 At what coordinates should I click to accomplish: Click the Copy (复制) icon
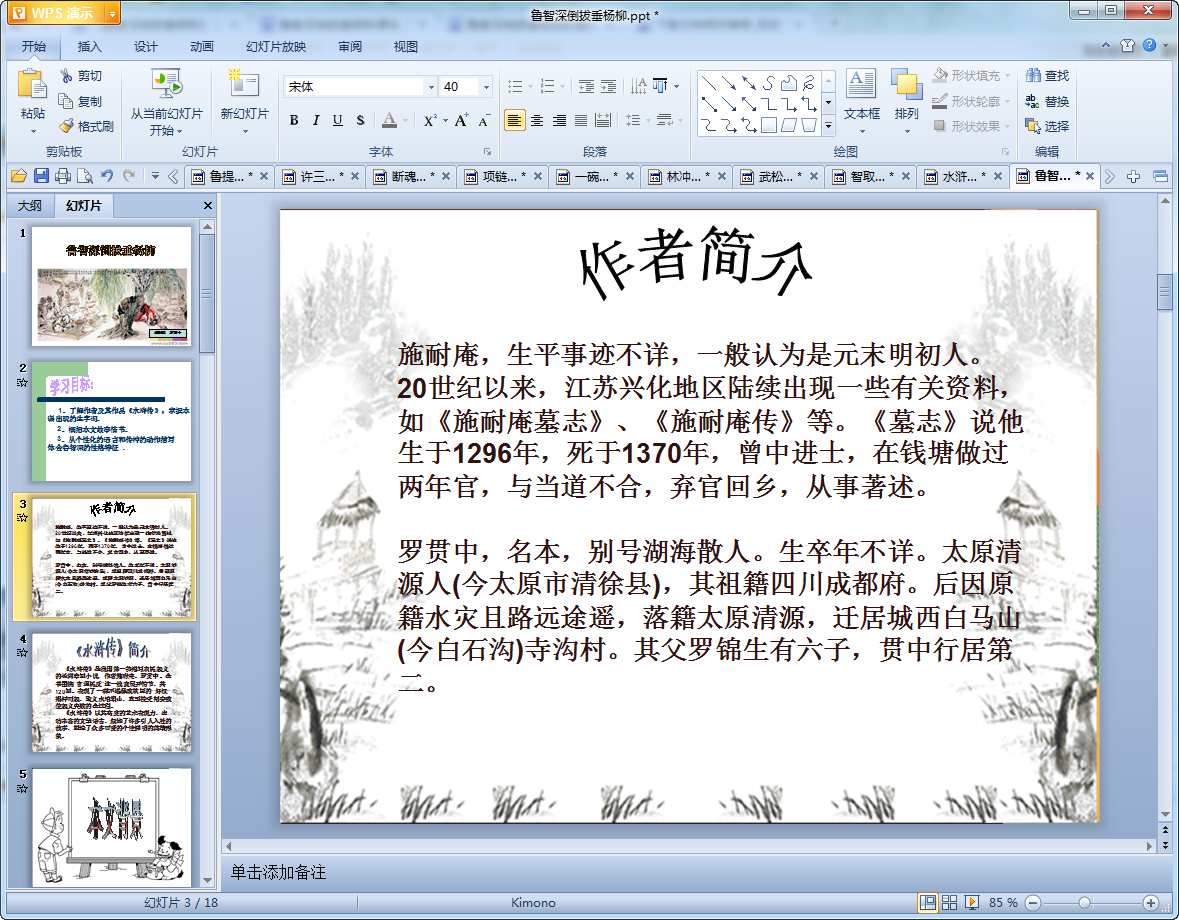pyautogui.click(x=66, y=101)
